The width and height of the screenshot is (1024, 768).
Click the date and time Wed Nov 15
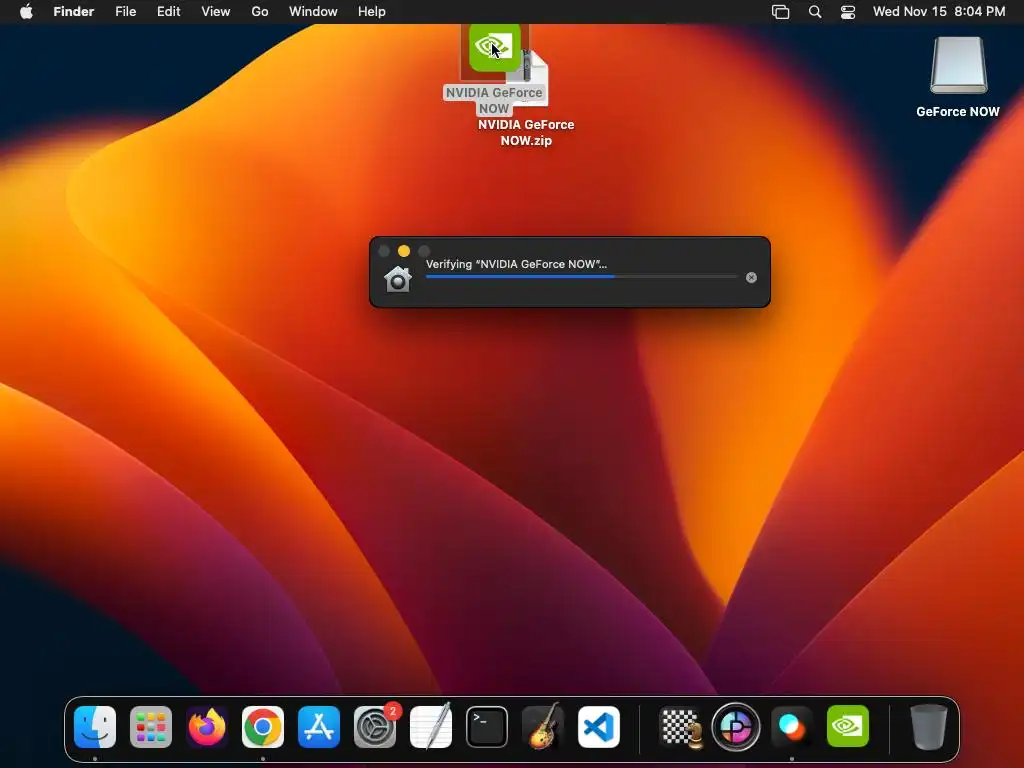point(939,12)
